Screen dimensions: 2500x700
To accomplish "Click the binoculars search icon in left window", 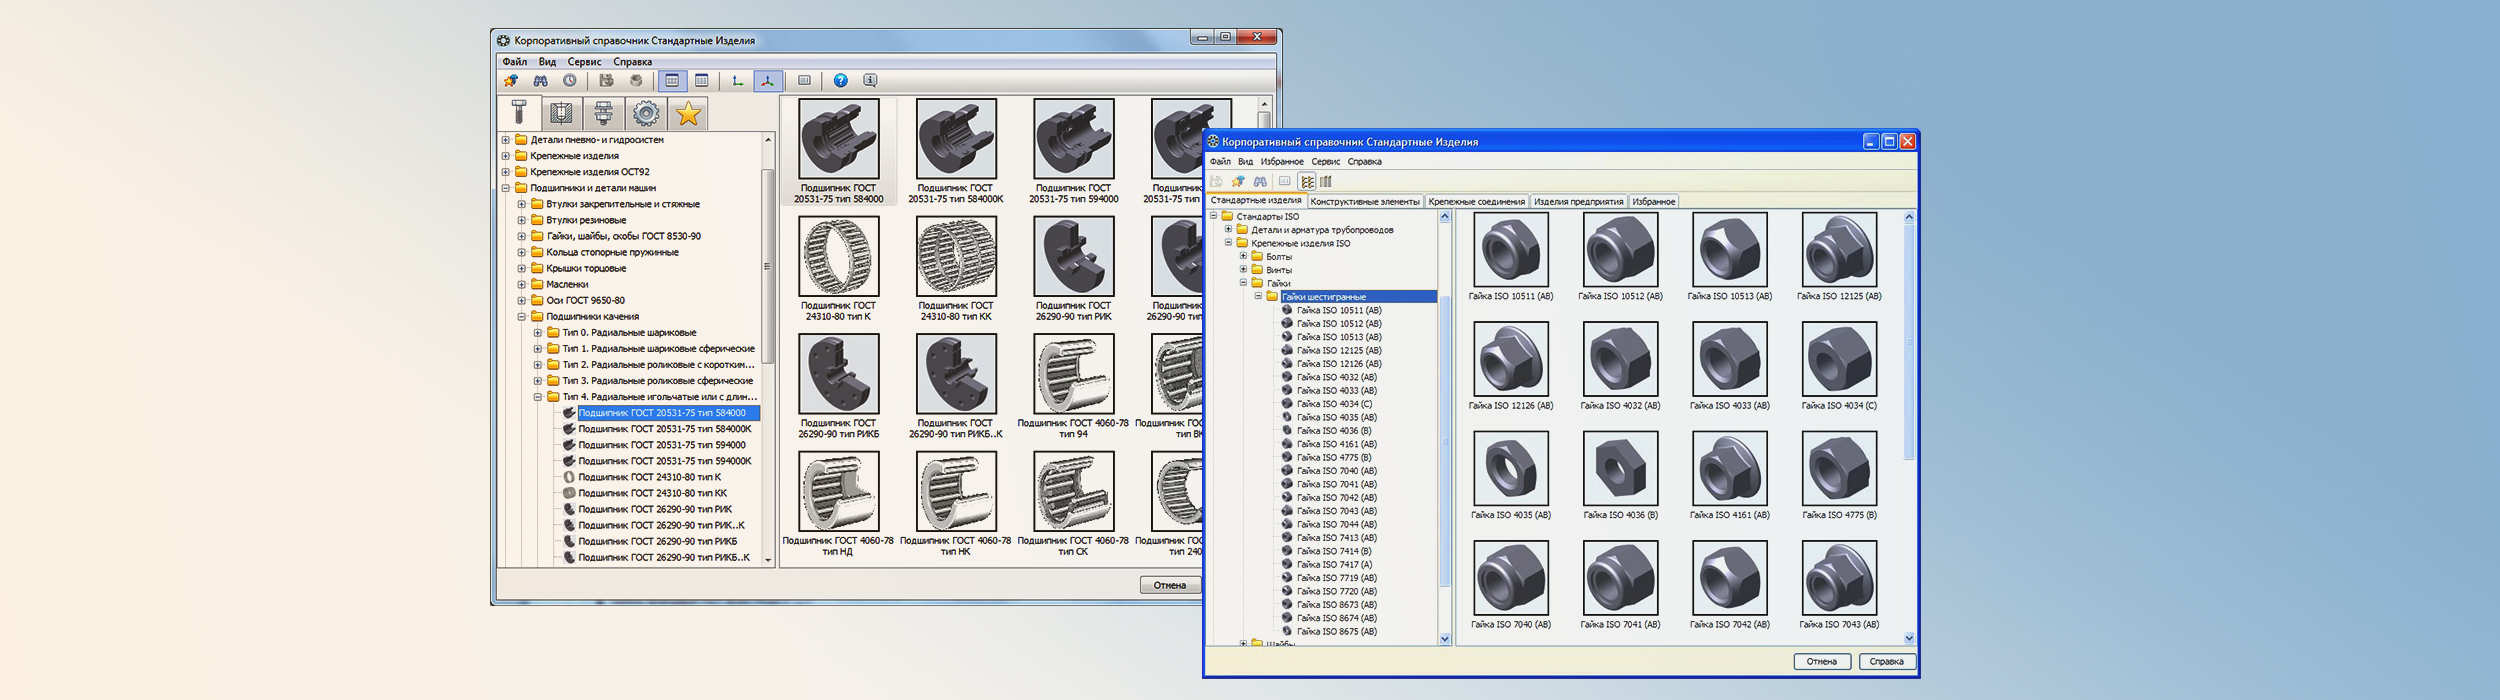I will coord(540,81).
